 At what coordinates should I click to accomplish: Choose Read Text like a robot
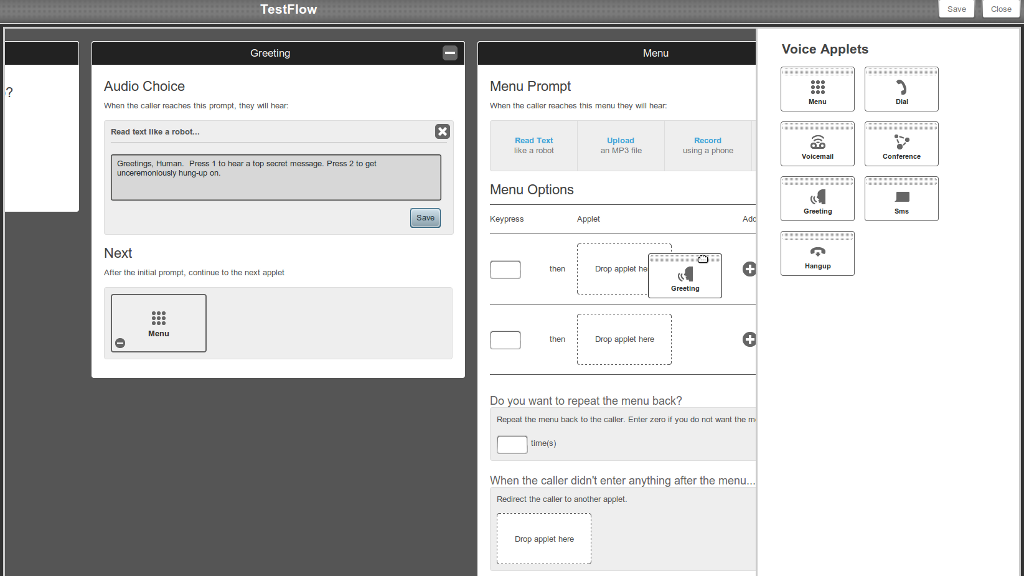coord(534,145)
